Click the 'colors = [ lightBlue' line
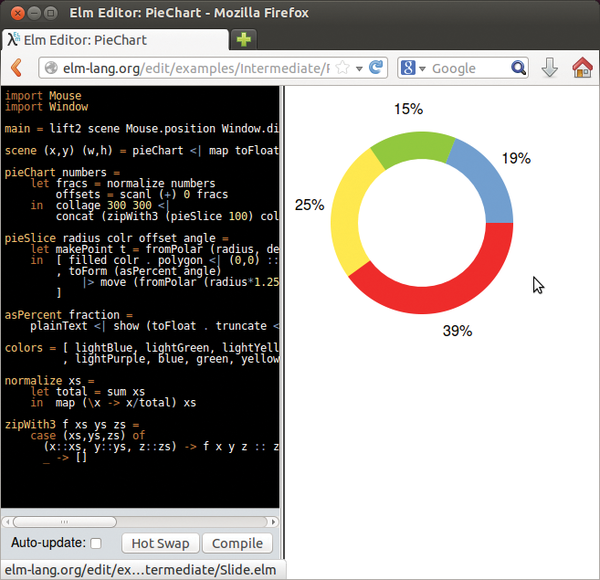The height and width of the screenshot is (580, 600). click(x=142, y=348)
